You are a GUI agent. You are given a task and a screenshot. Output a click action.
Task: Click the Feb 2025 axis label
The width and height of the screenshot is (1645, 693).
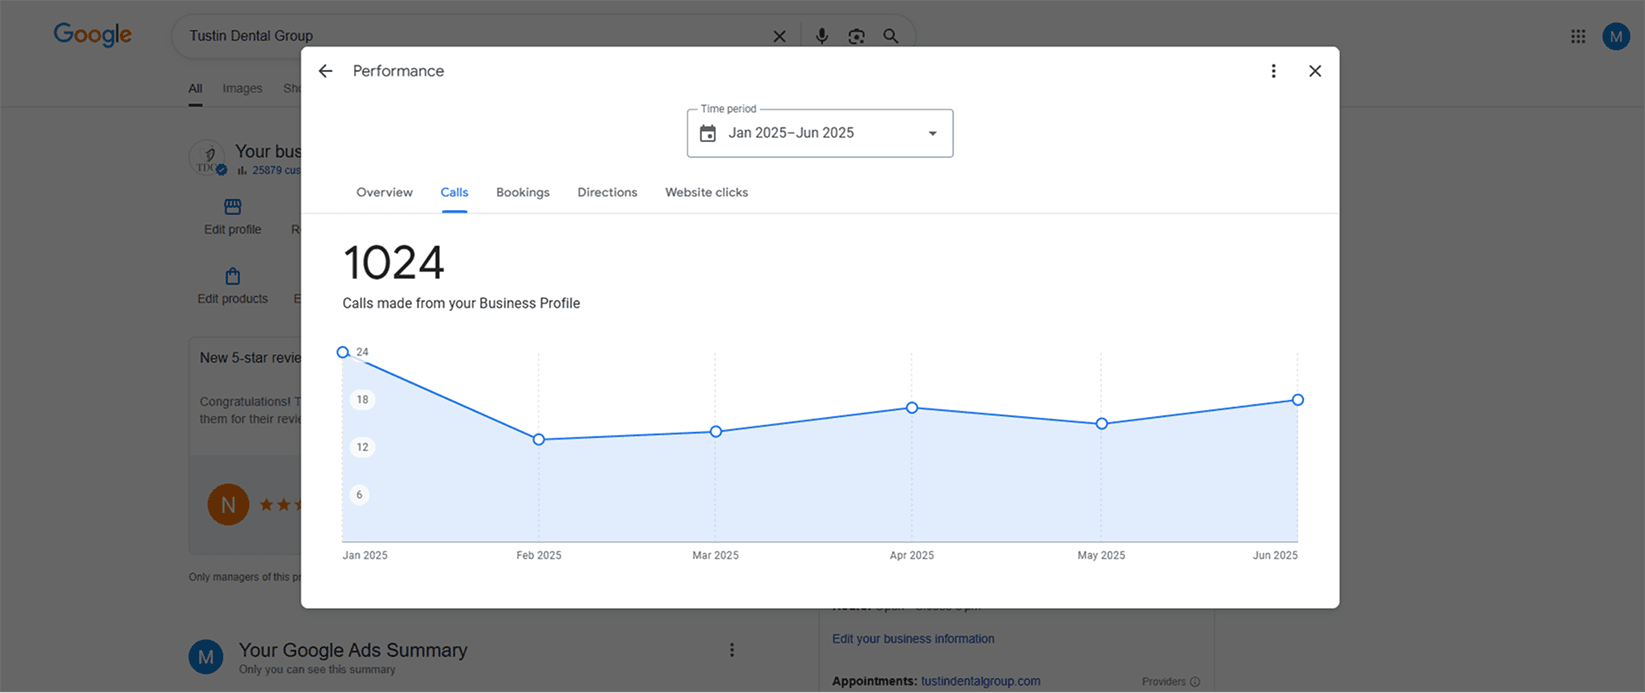pos(539,555)
